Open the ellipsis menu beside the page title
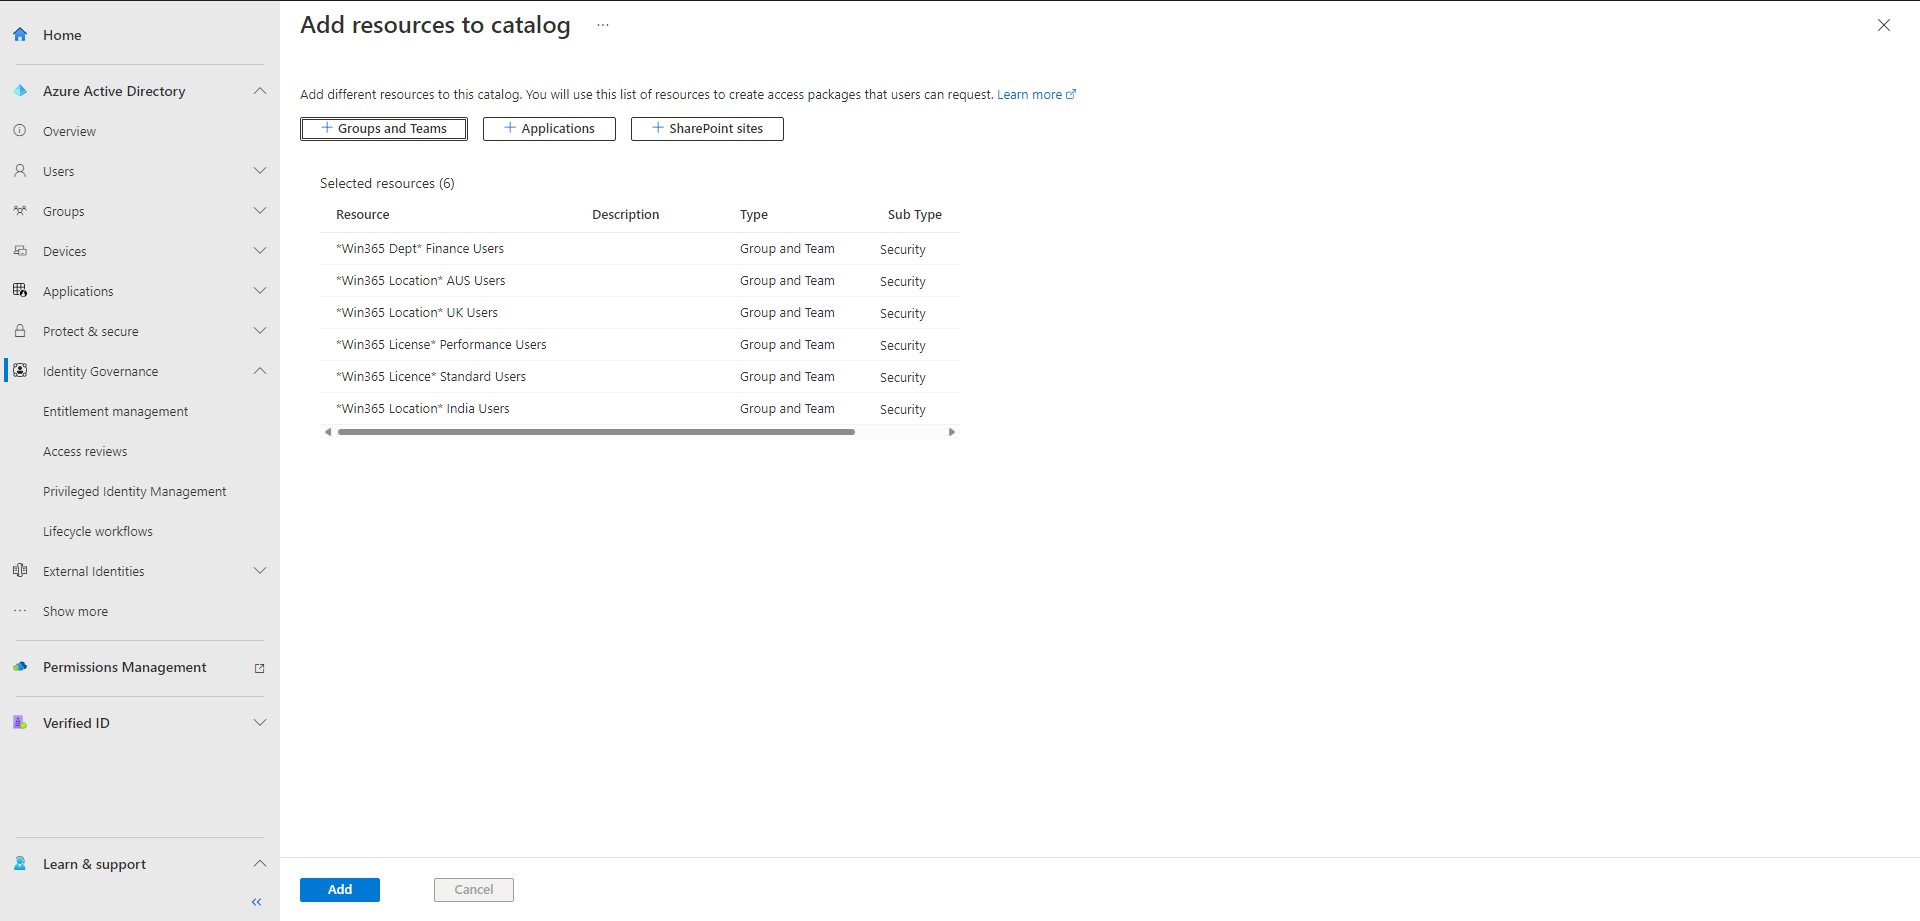 tap(602, 24)
